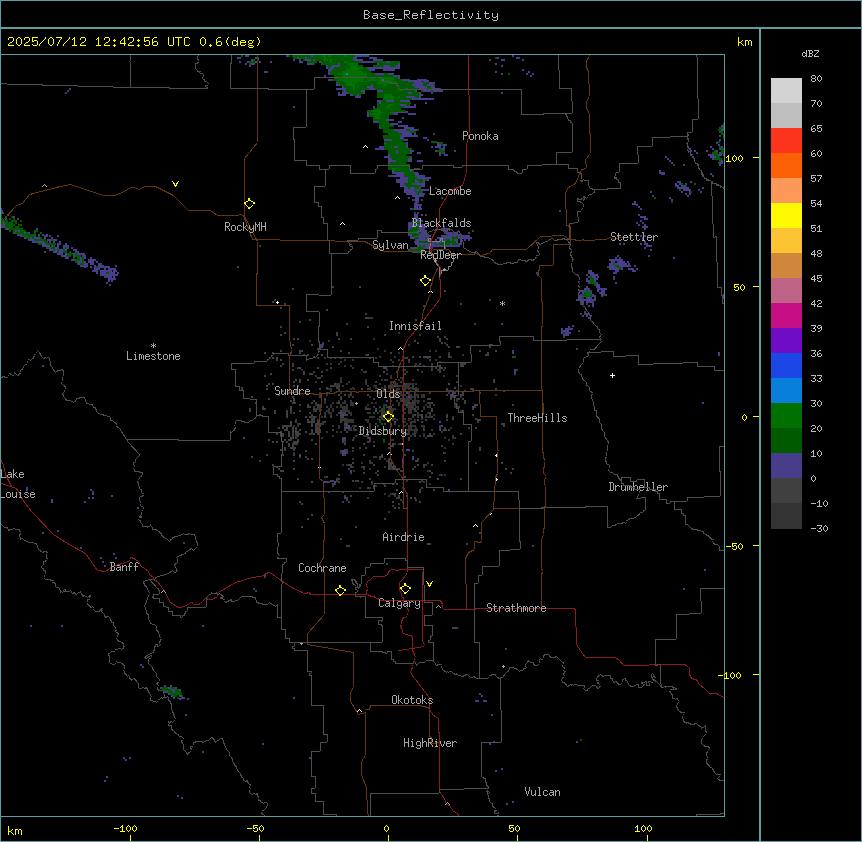Click the Limestone label
This screenshot has width=862, height=842.
click(153, 356)
